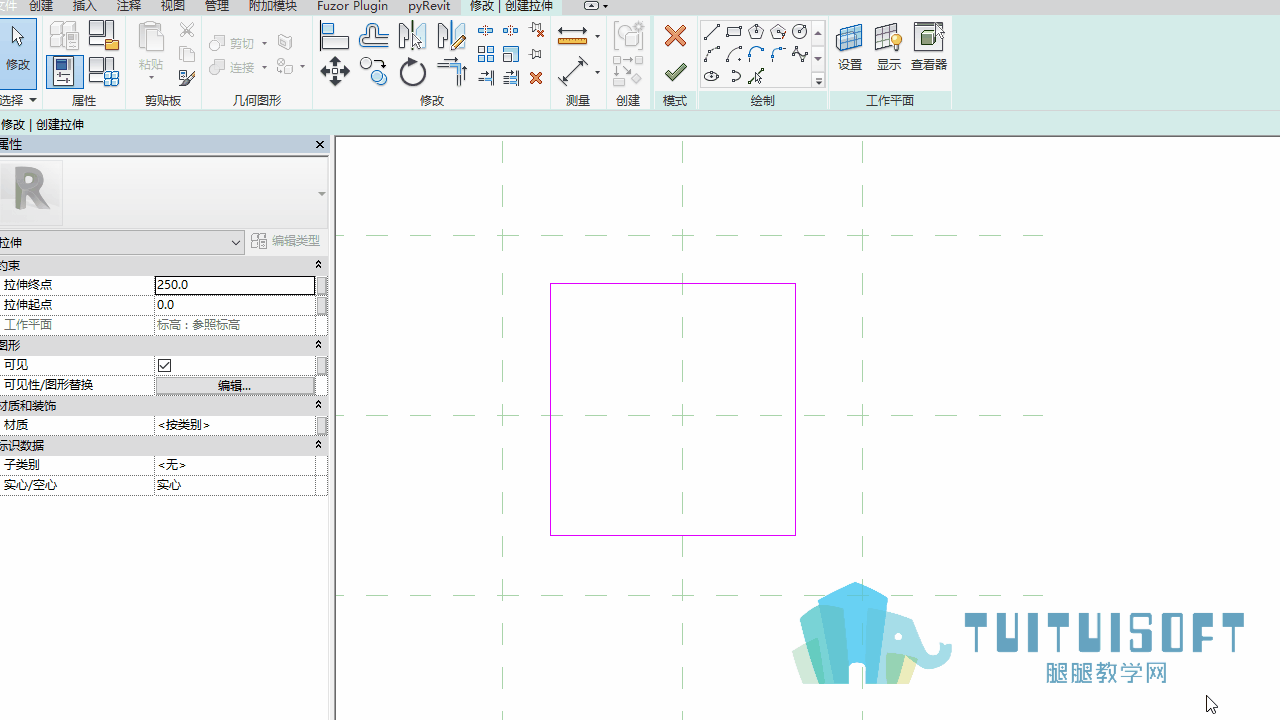Use Trim/Extend to Corner tool
Screen dimensions: 1280x720
point(451,72)
